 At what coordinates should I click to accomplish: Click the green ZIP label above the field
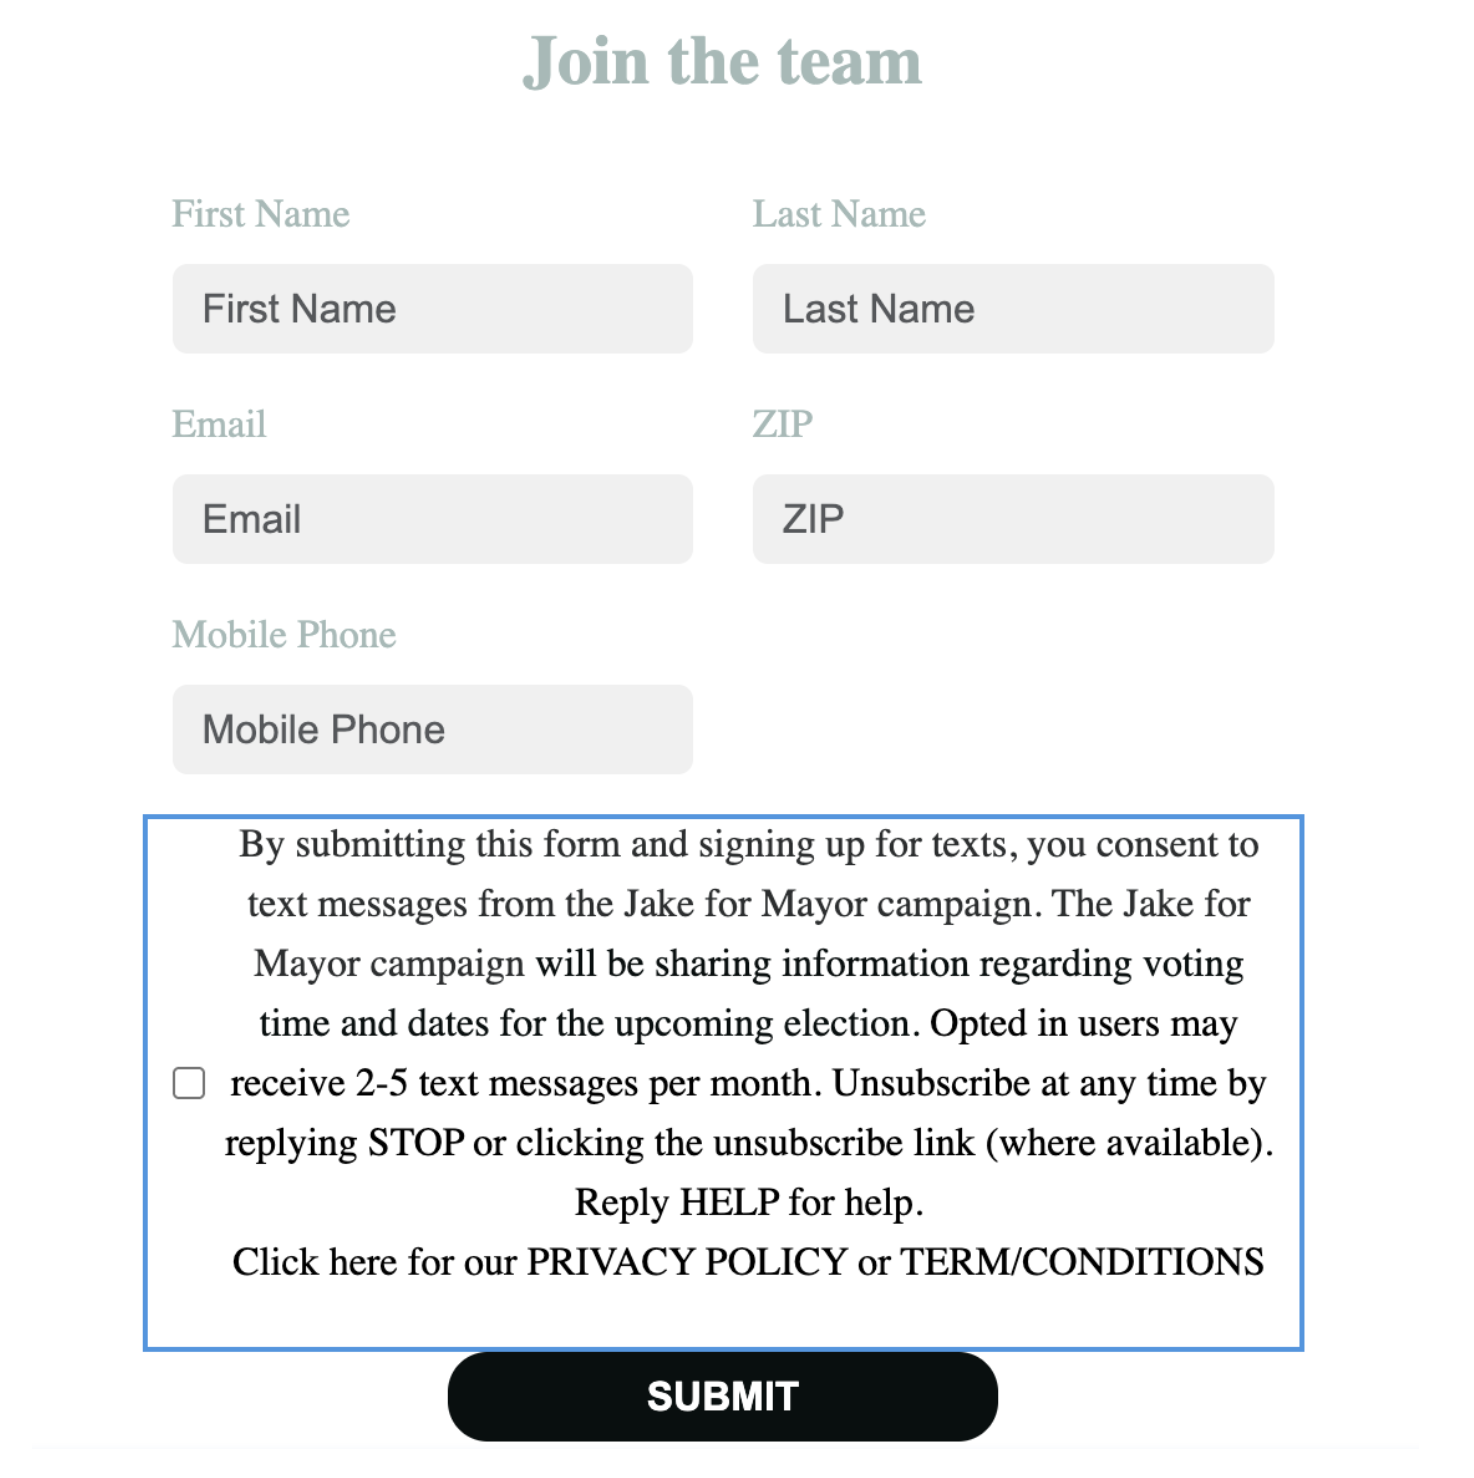pyautogui.click(x=782, y=424)
